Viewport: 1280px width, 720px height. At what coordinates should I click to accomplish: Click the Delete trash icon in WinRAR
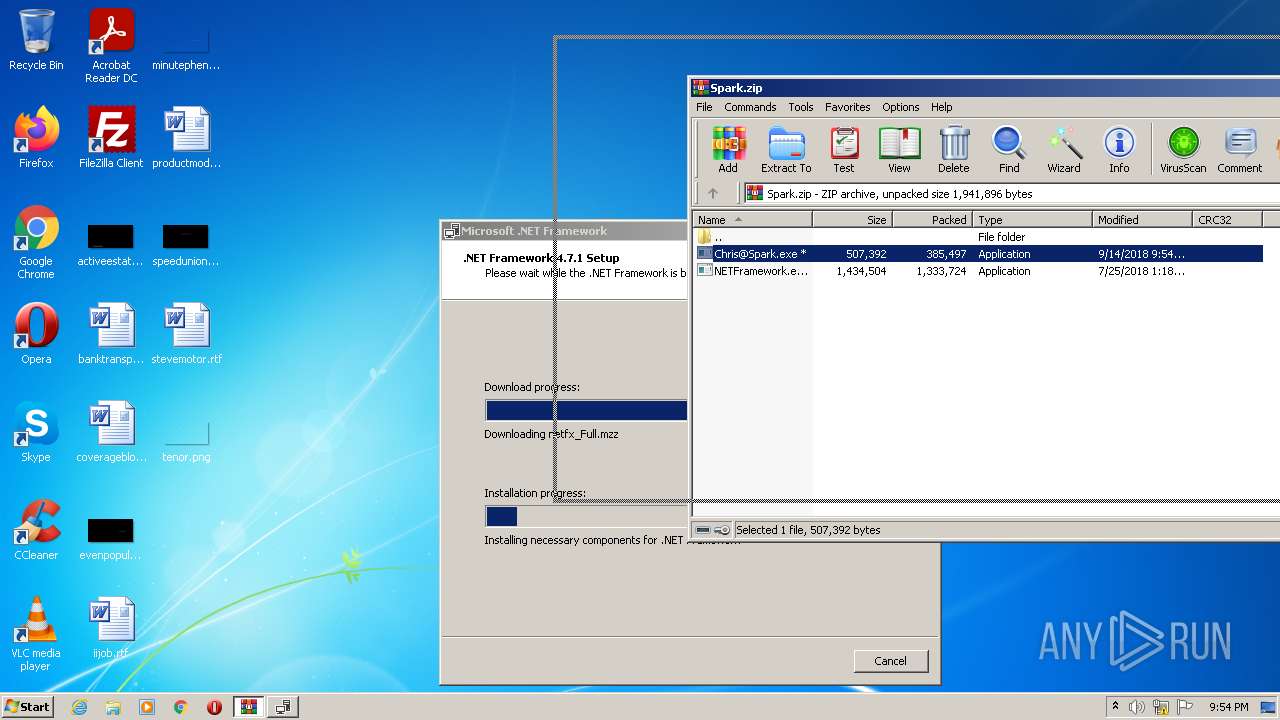tap(954, 150)
